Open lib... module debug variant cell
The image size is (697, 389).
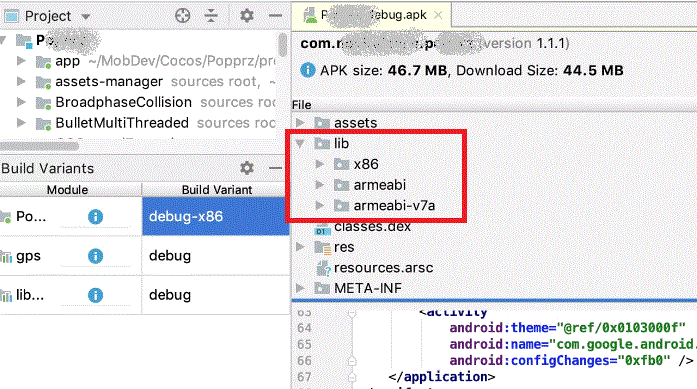[x=216, y=295]
